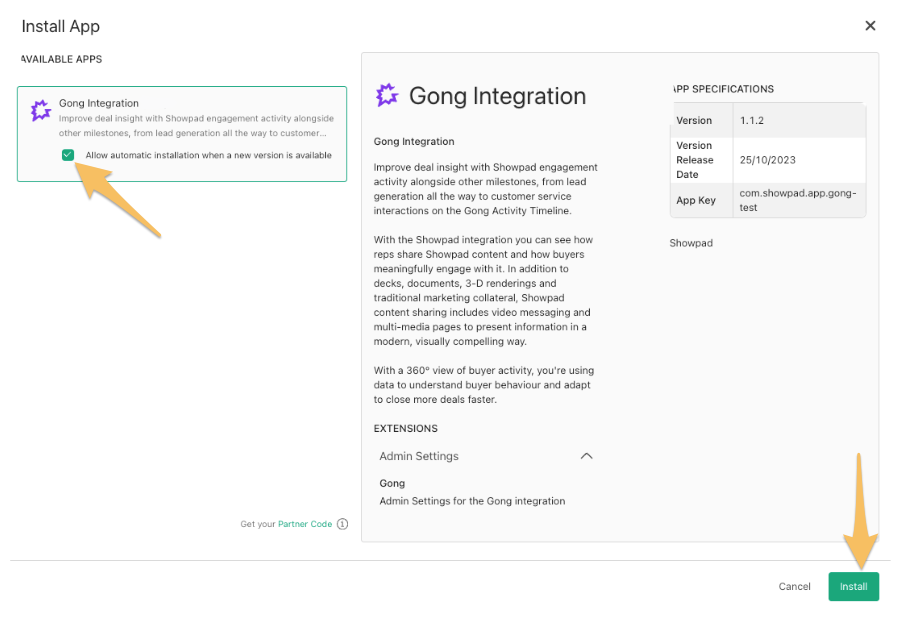
Task: Open the Partner Code link
Action: click(305, 524)
